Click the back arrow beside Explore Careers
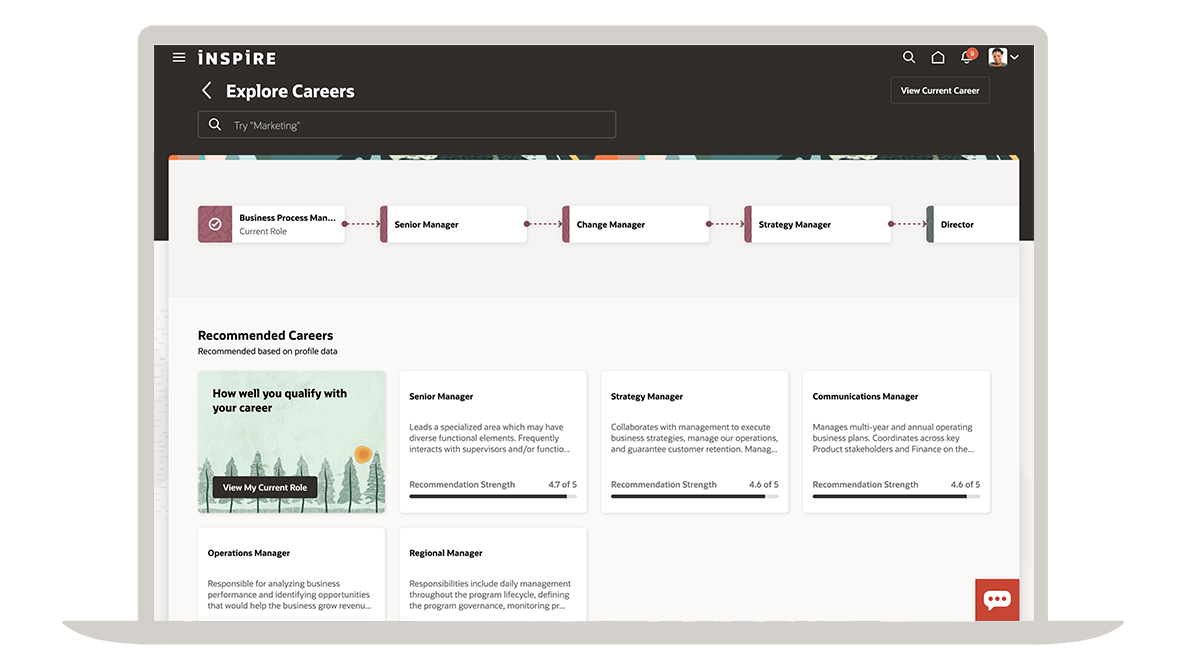Screen dimensions: 1187x670 click(x=207, y=91)
